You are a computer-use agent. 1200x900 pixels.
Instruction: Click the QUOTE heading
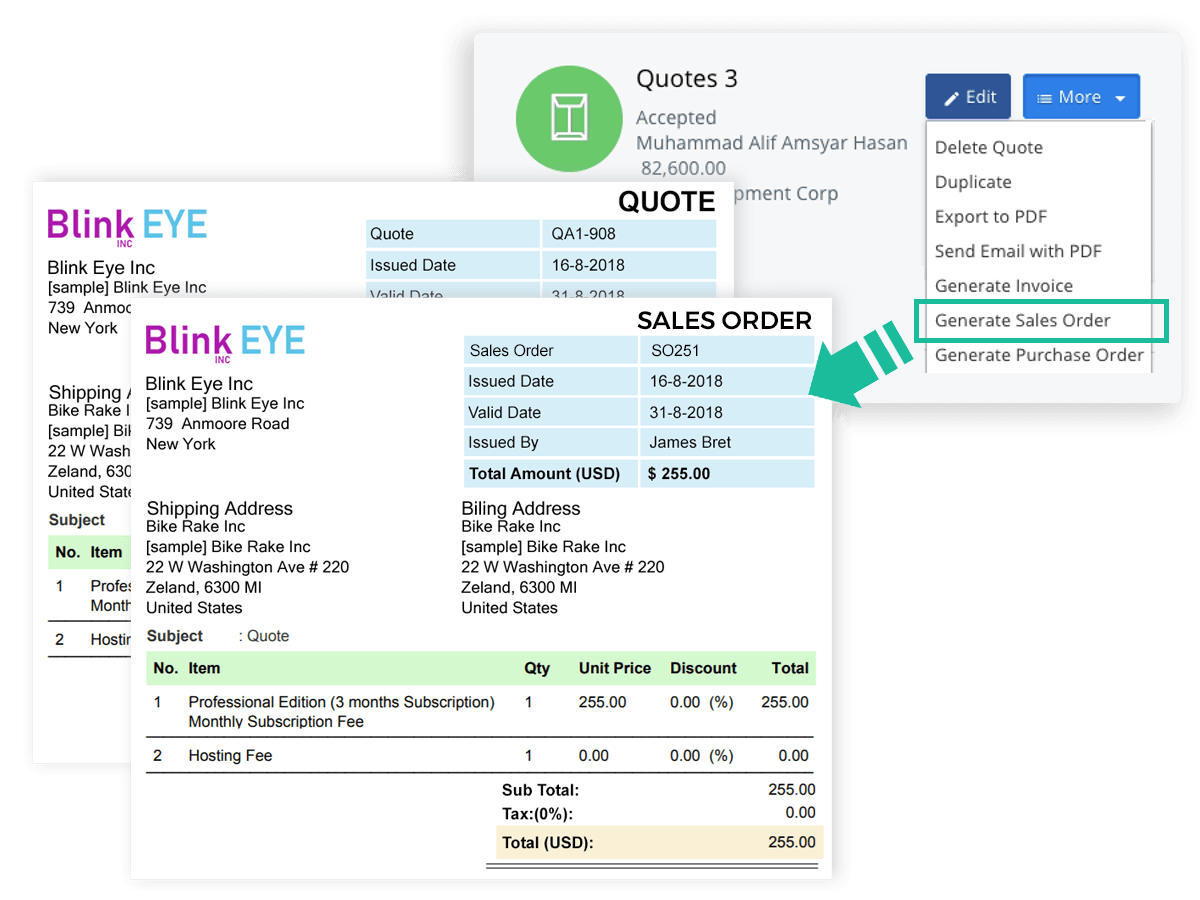coord(667,202)
